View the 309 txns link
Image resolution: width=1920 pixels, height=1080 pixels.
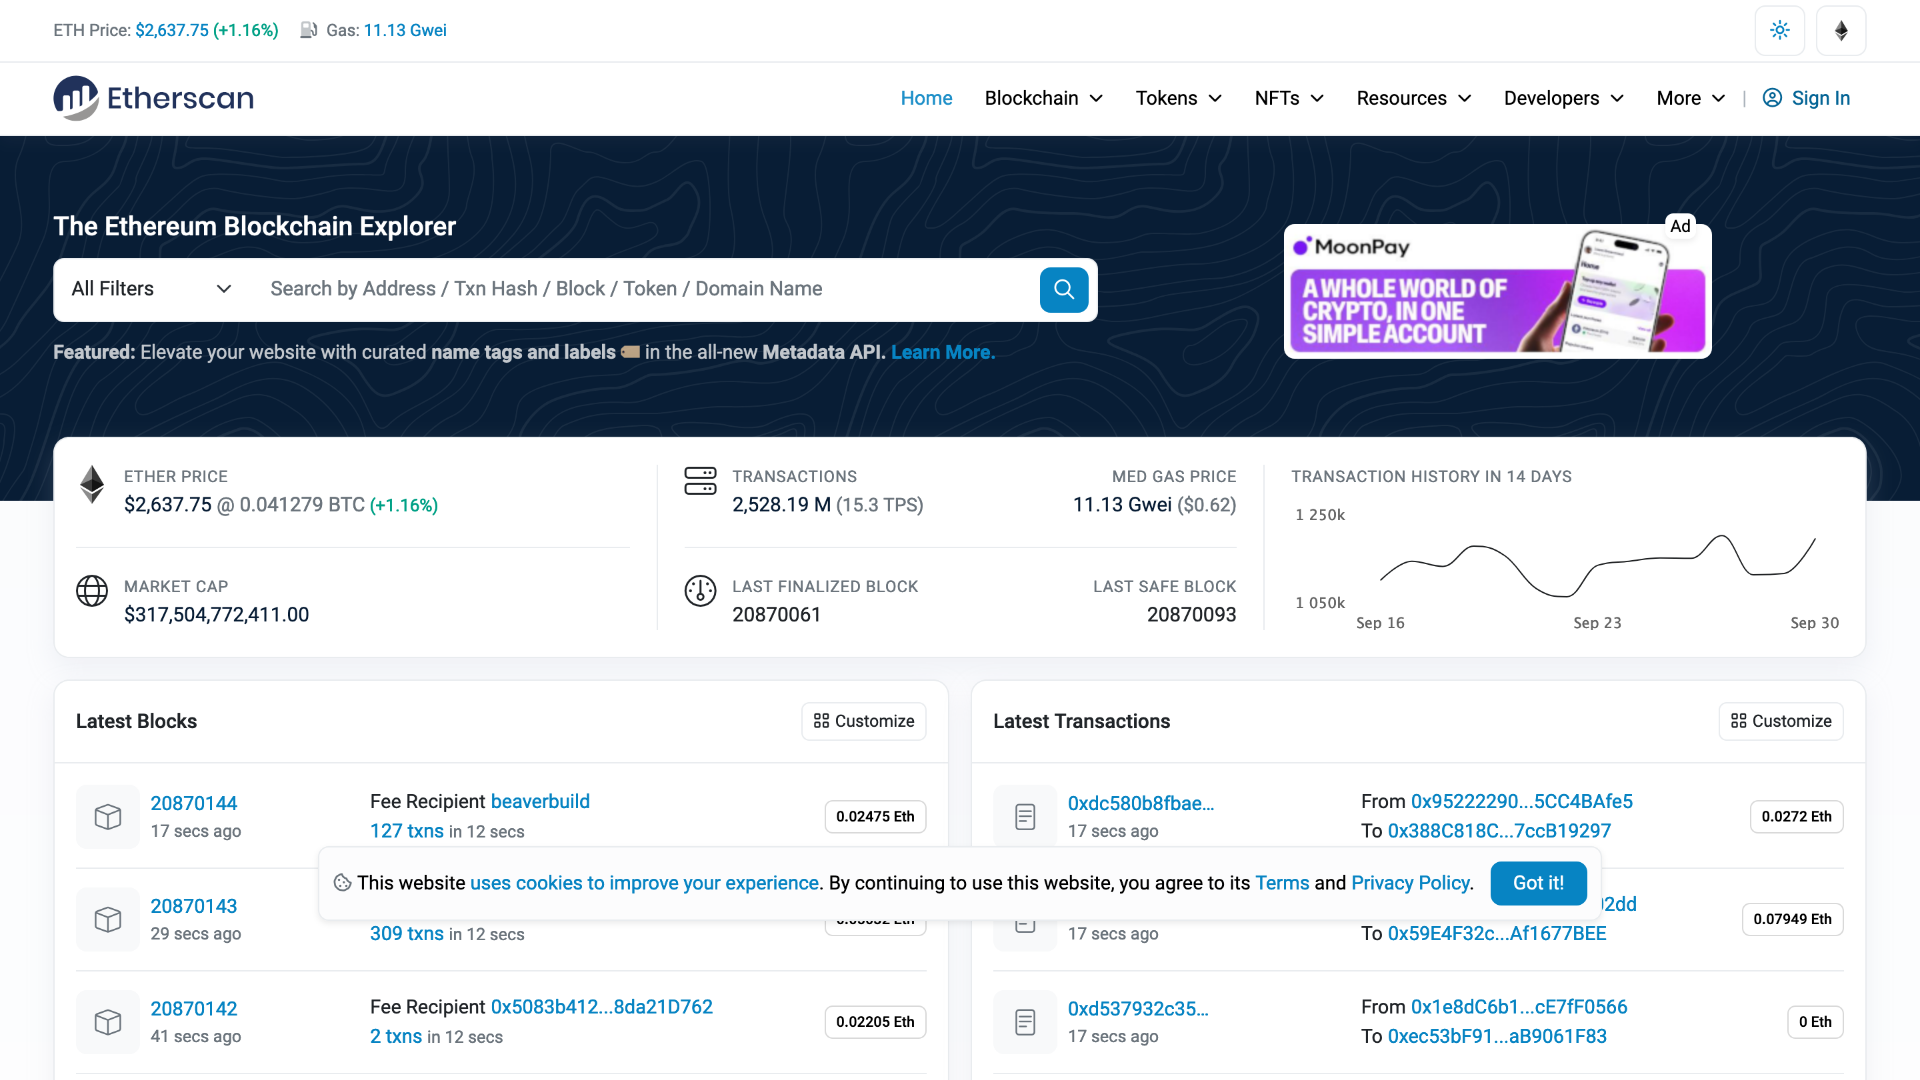[x=407, y=933]
